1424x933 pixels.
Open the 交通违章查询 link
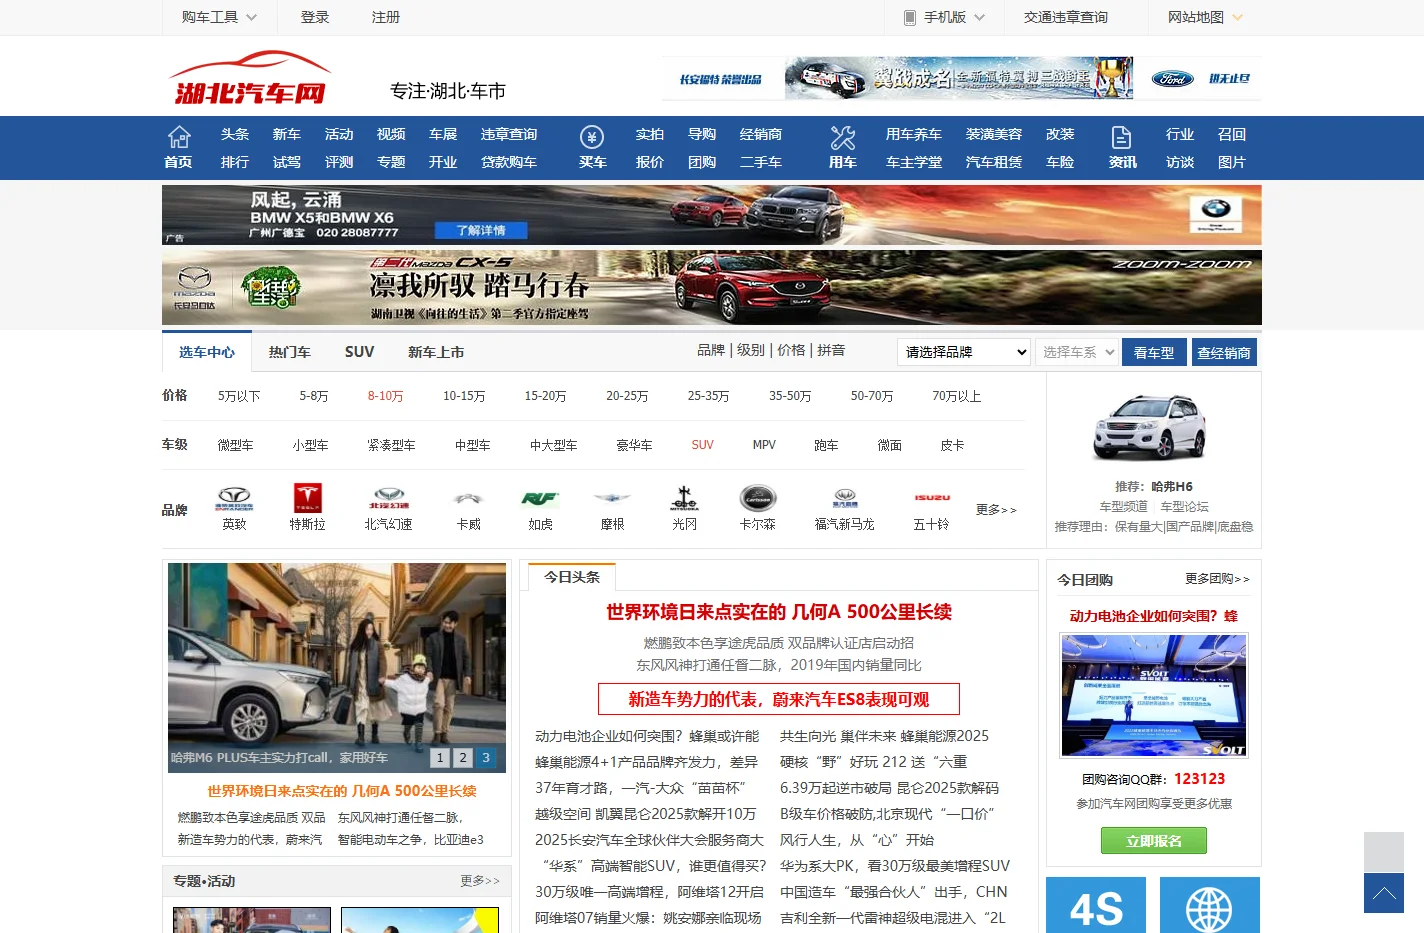tap(1066, 17)
